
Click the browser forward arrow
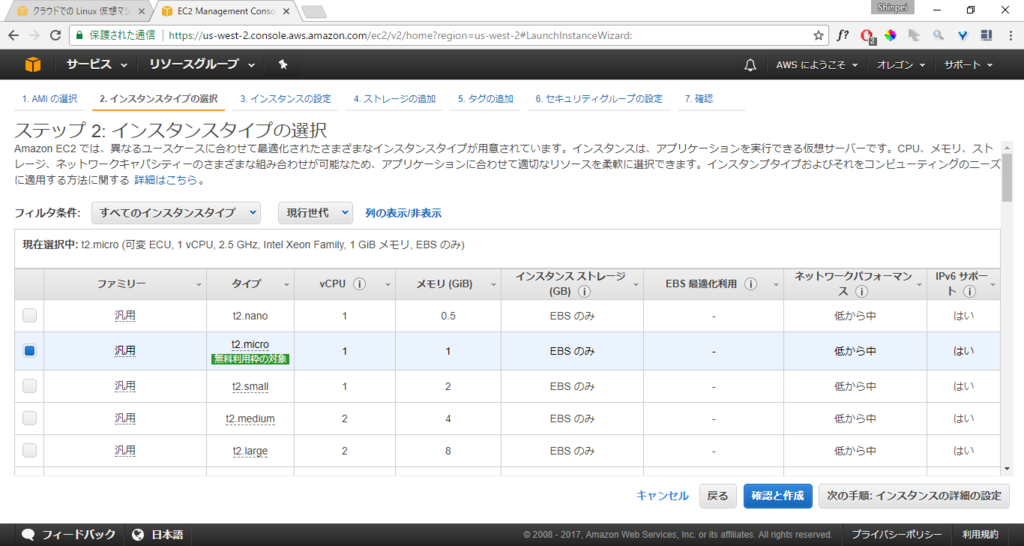(35, 35)
